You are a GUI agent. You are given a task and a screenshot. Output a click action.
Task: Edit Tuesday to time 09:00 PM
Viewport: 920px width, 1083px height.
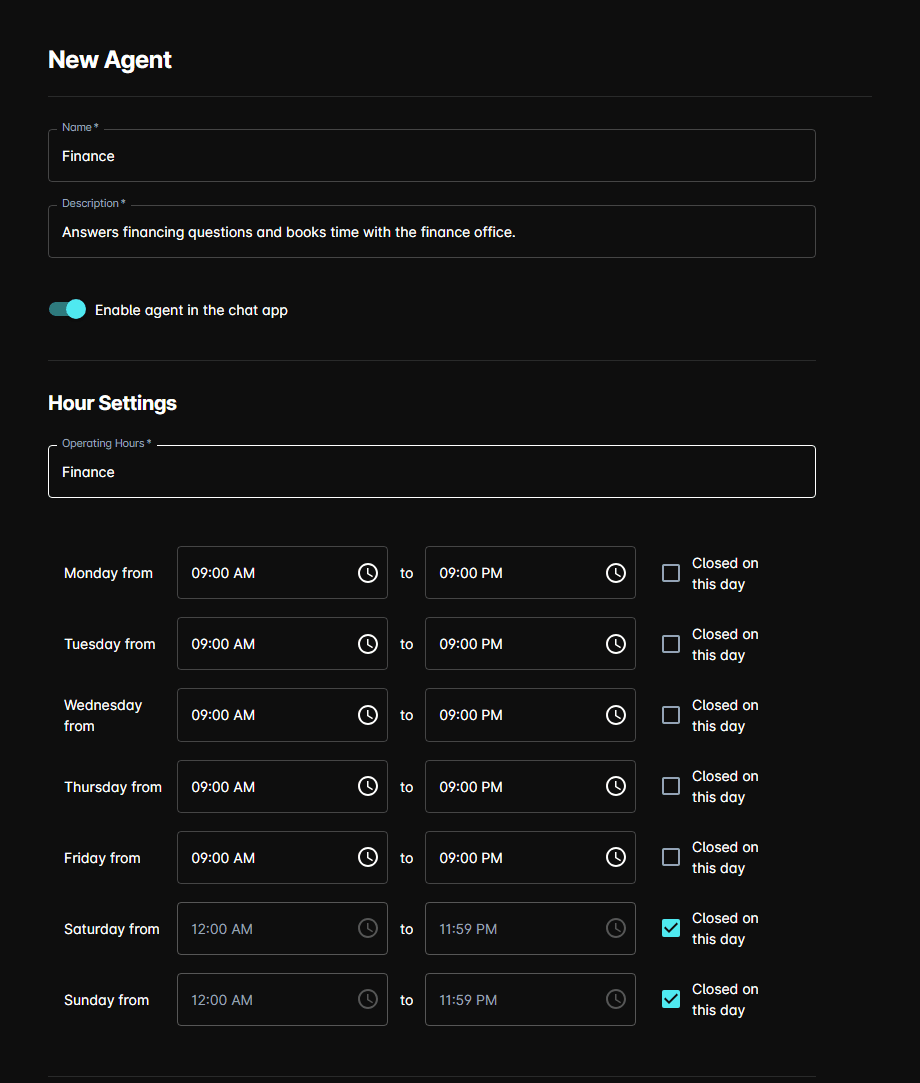pos(530,644)
